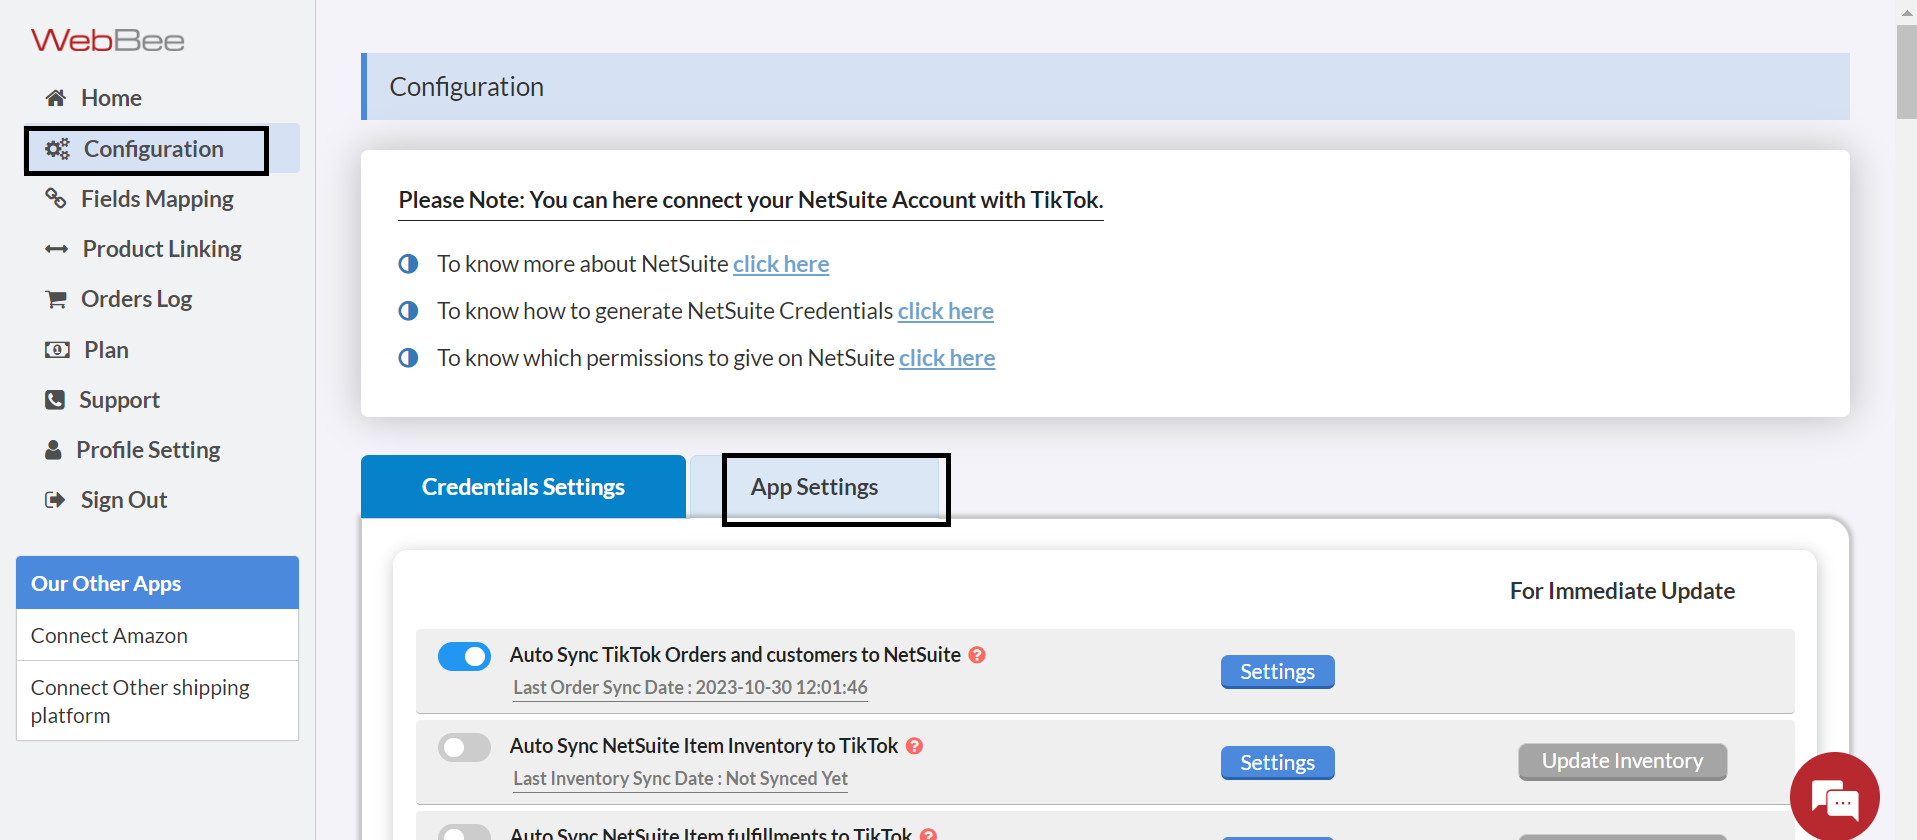Click the Sign Out icon
The height and width of the screenshot is (840, 1917).
pyautogui.click(x=55, y=500)
